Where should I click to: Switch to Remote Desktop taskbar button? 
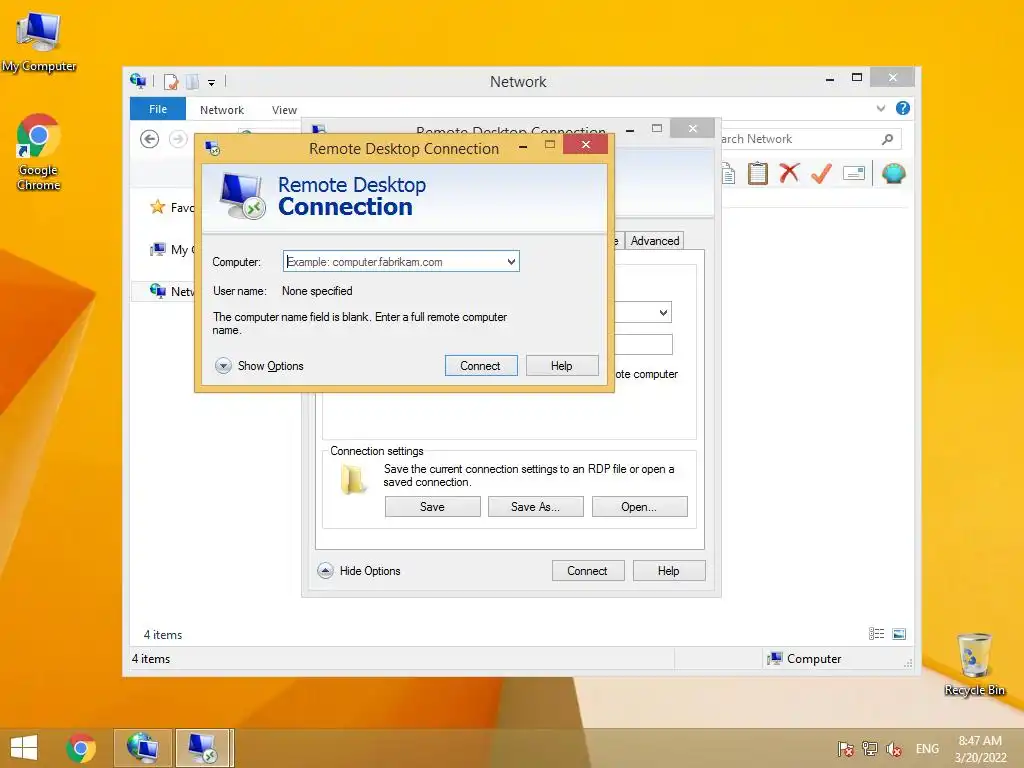point(202,748)
